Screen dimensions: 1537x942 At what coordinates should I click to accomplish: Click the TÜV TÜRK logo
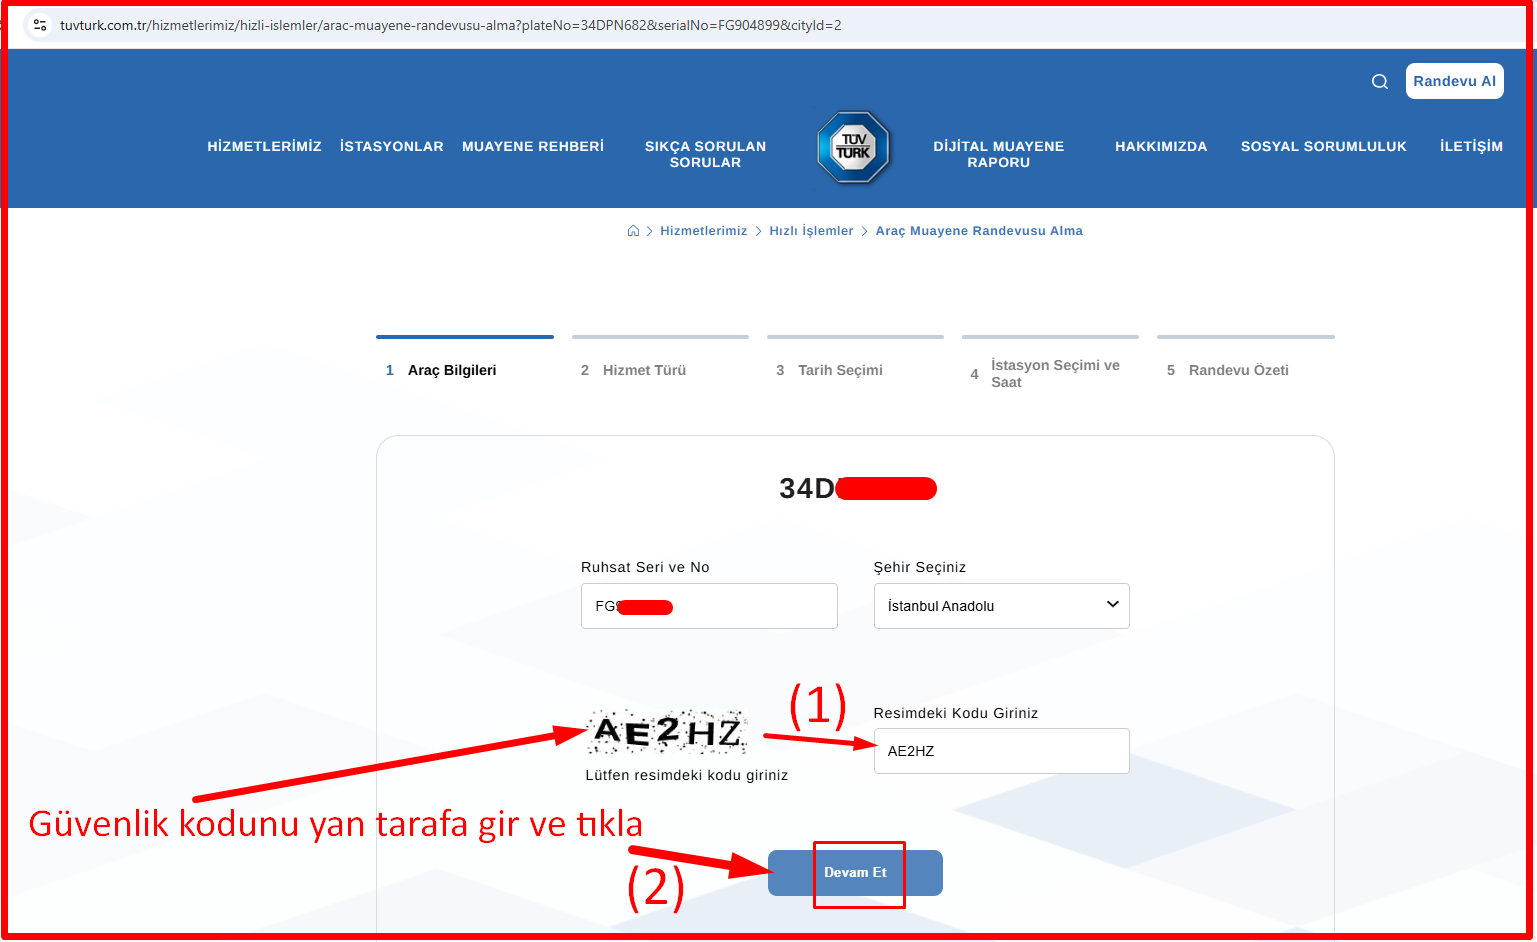click(x=853, y=148)
